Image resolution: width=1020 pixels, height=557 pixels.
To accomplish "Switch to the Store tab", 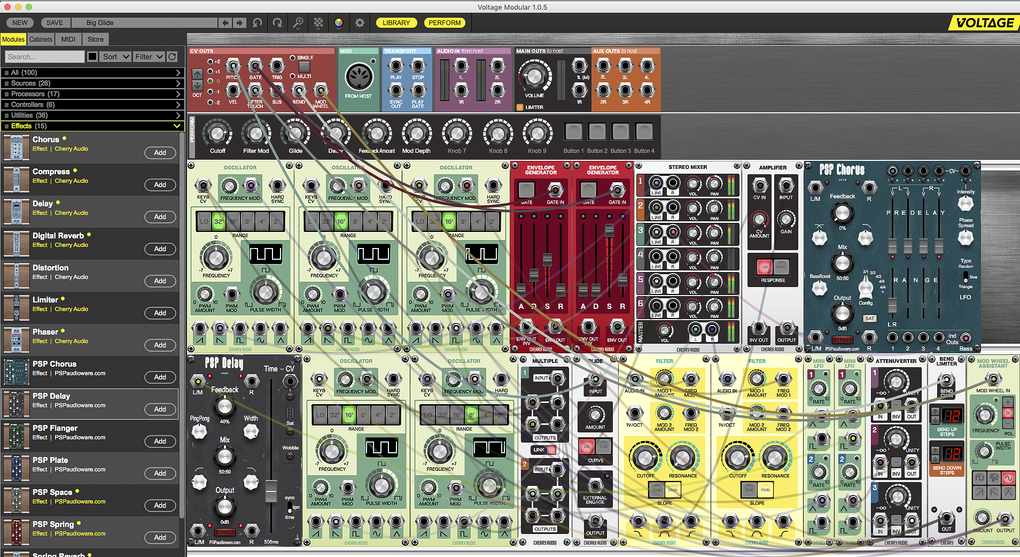I will coord(96,39).
